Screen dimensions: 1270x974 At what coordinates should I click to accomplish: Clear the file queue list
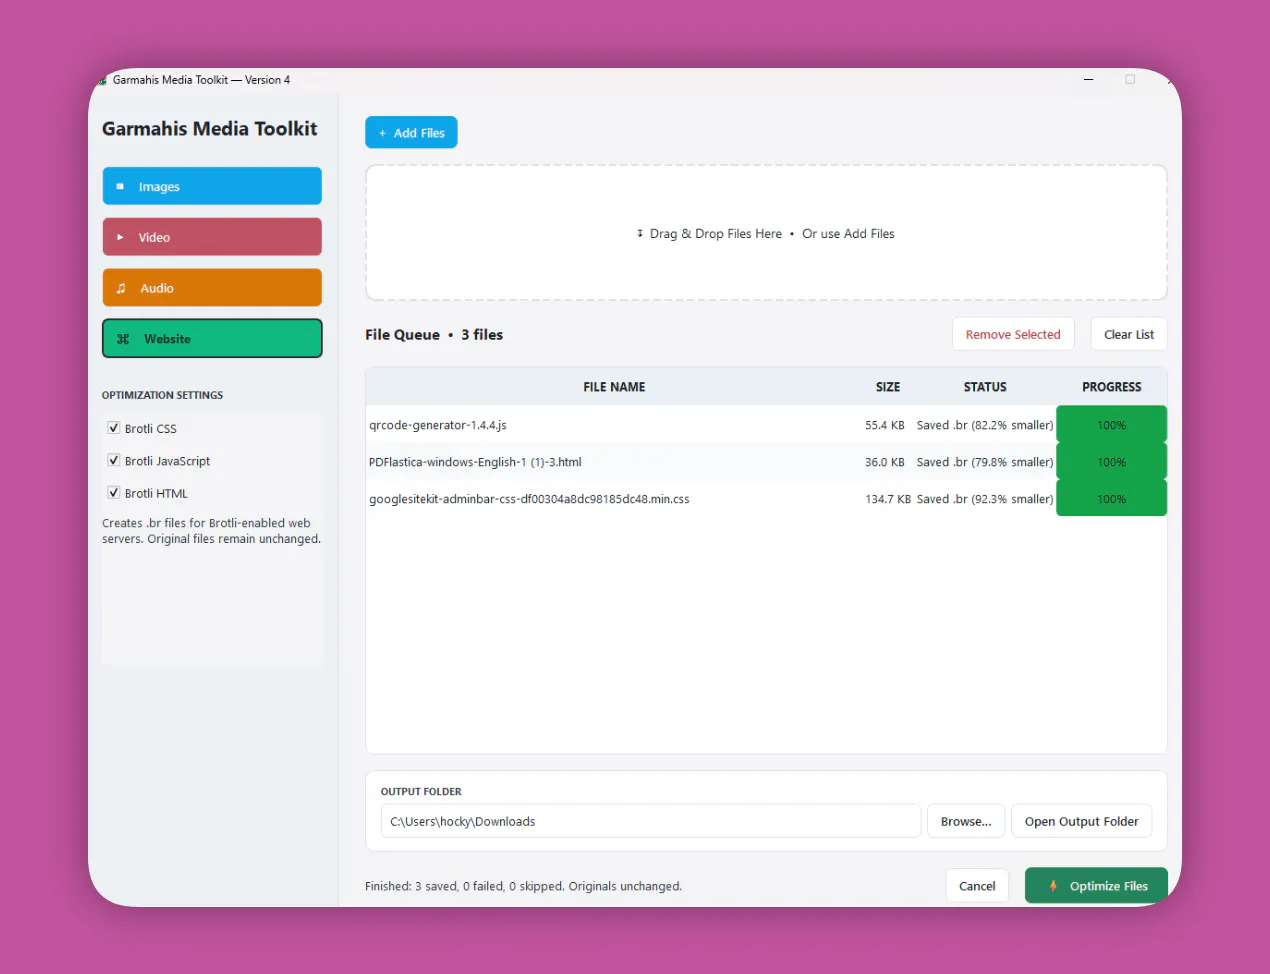pyautogui.click(x=1129, y=335)
